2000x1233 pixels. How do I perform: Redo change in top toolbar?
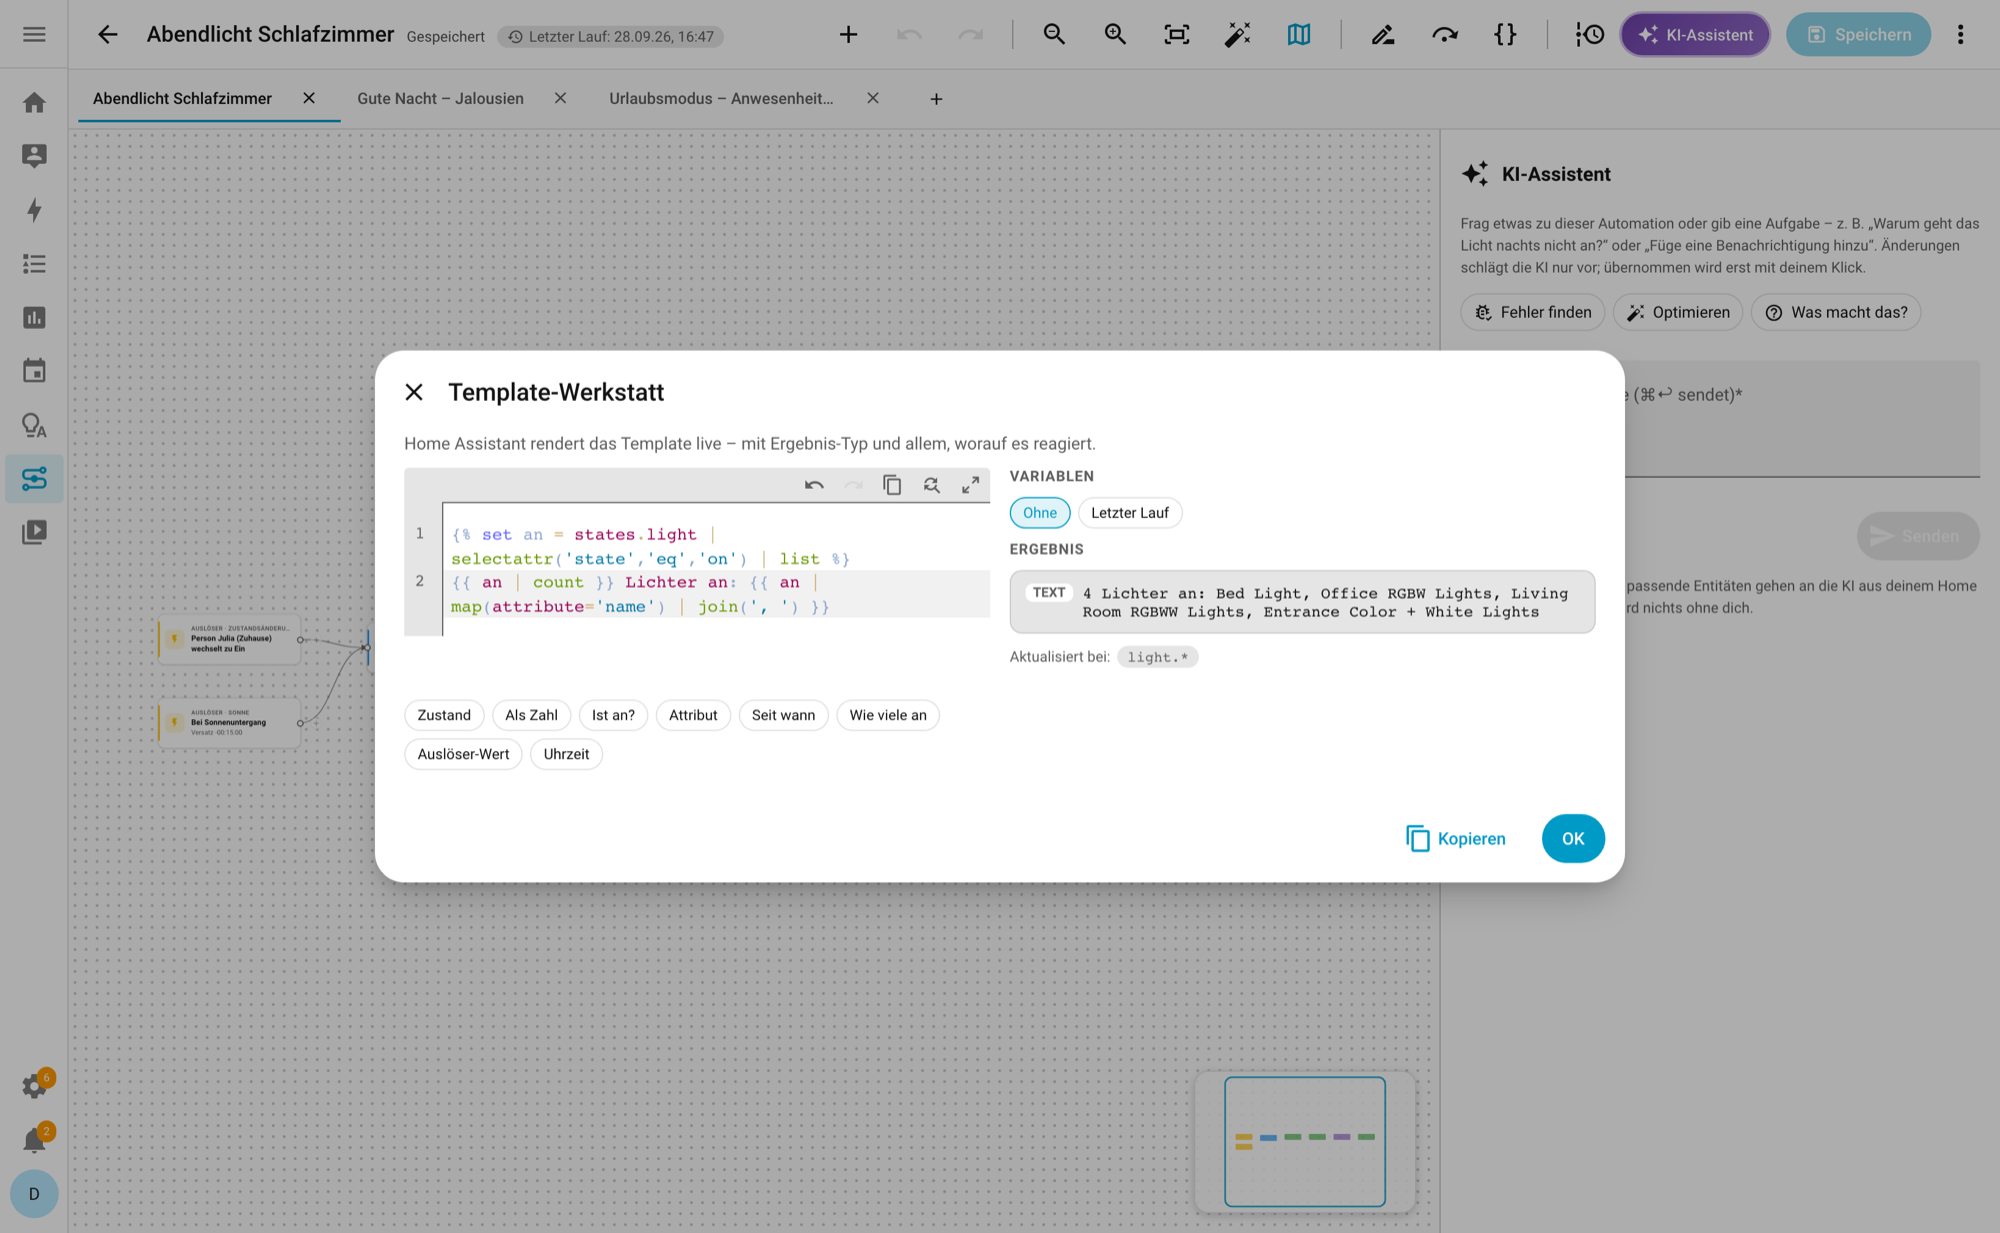click(970, 35)
